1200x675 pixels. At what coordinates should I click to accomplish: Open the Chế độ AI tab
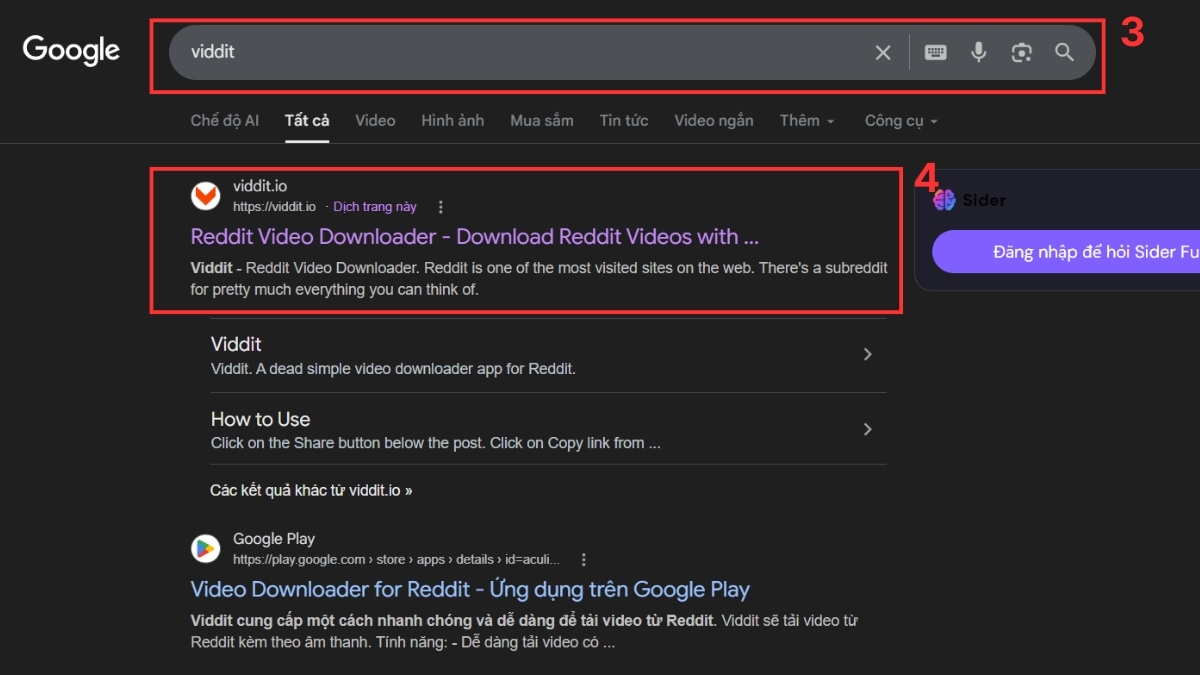click(224, 120)
